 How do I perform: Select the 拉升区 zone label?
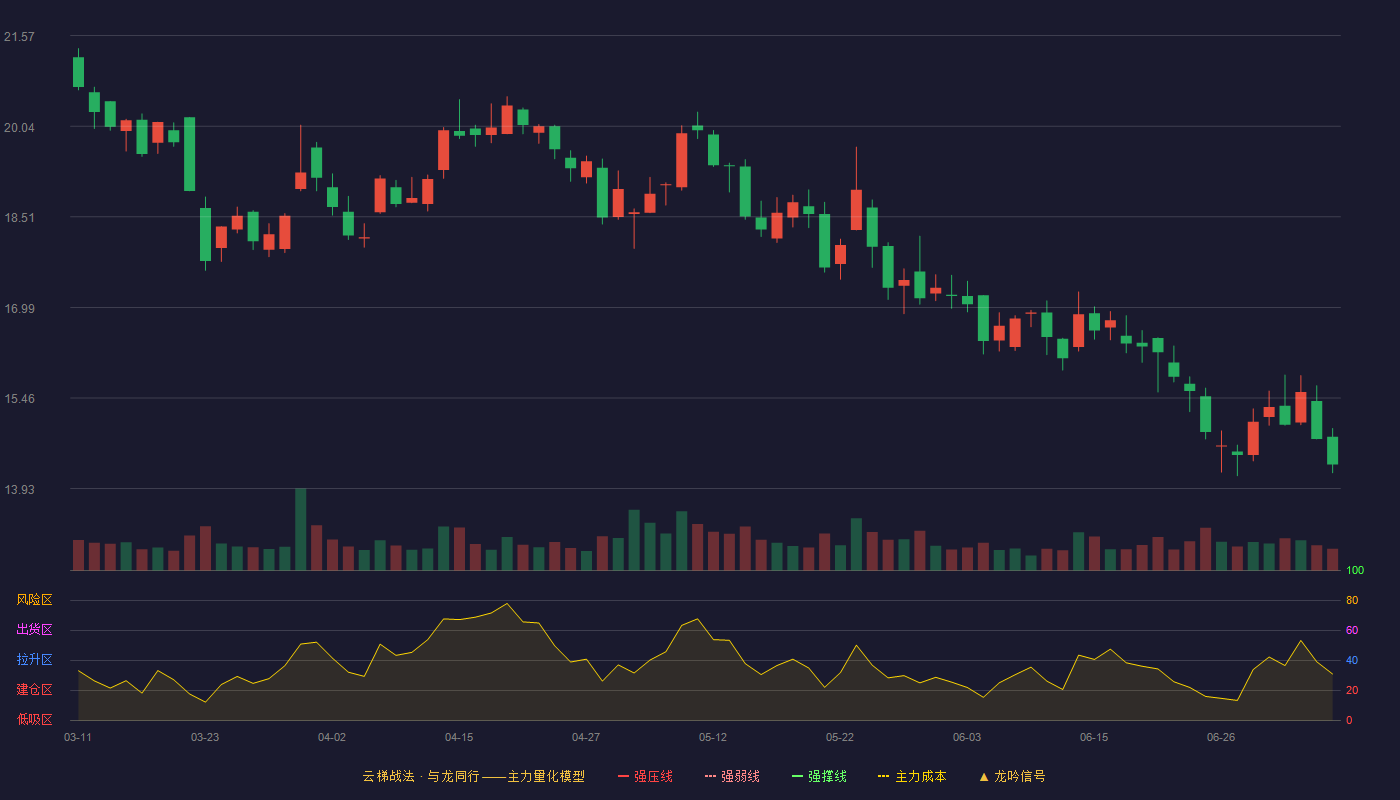34,660
